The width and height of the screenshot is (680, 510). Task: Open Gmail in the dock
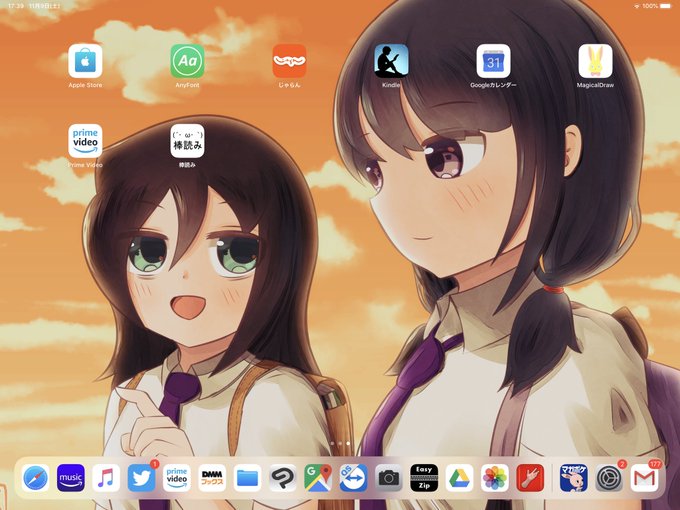(644, 478)
